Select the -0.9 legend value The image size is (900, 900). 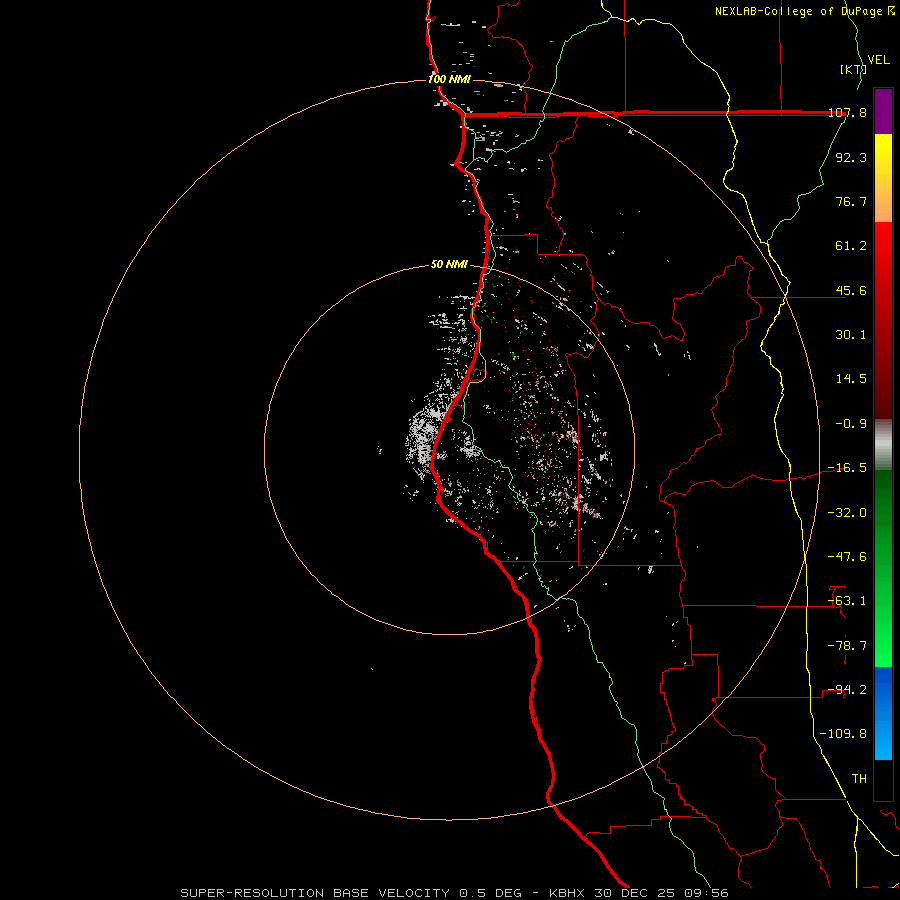pyautogui.click(x=851, y=424)
